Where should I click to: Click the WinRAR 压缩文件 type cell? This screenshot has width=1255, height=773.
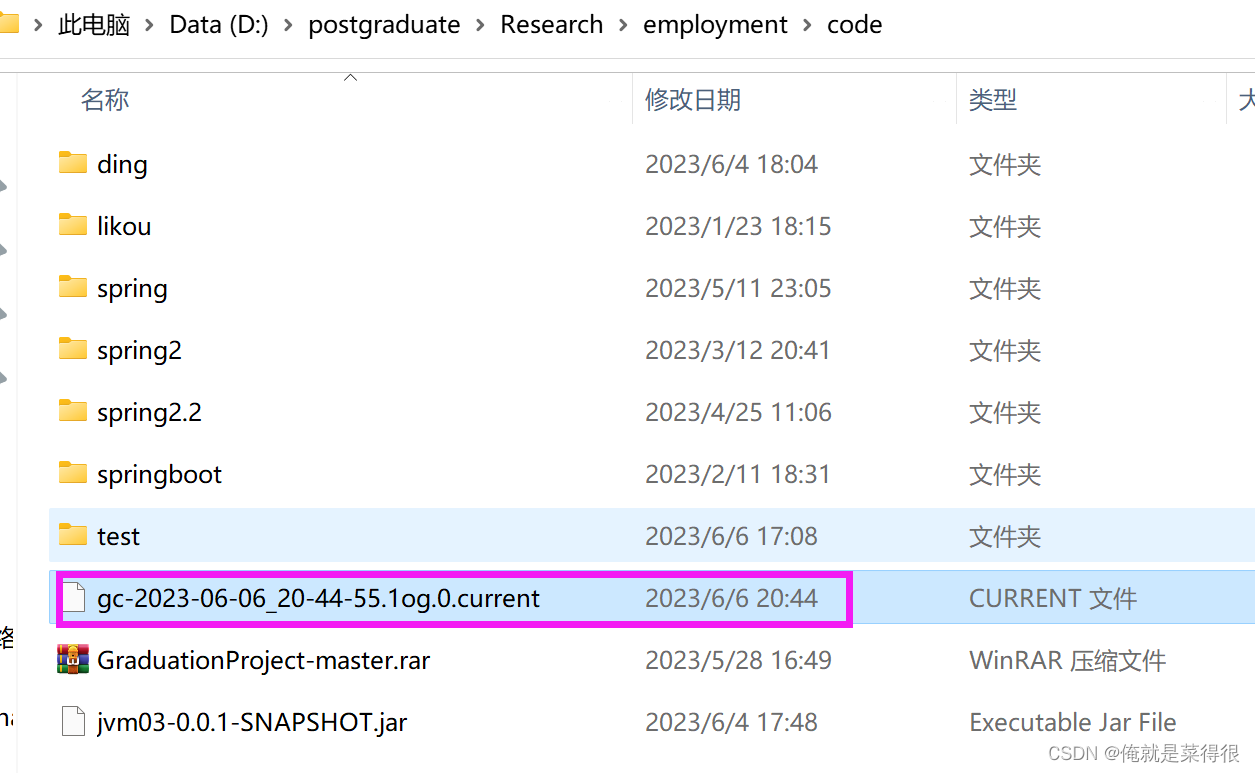point(1067,660)
